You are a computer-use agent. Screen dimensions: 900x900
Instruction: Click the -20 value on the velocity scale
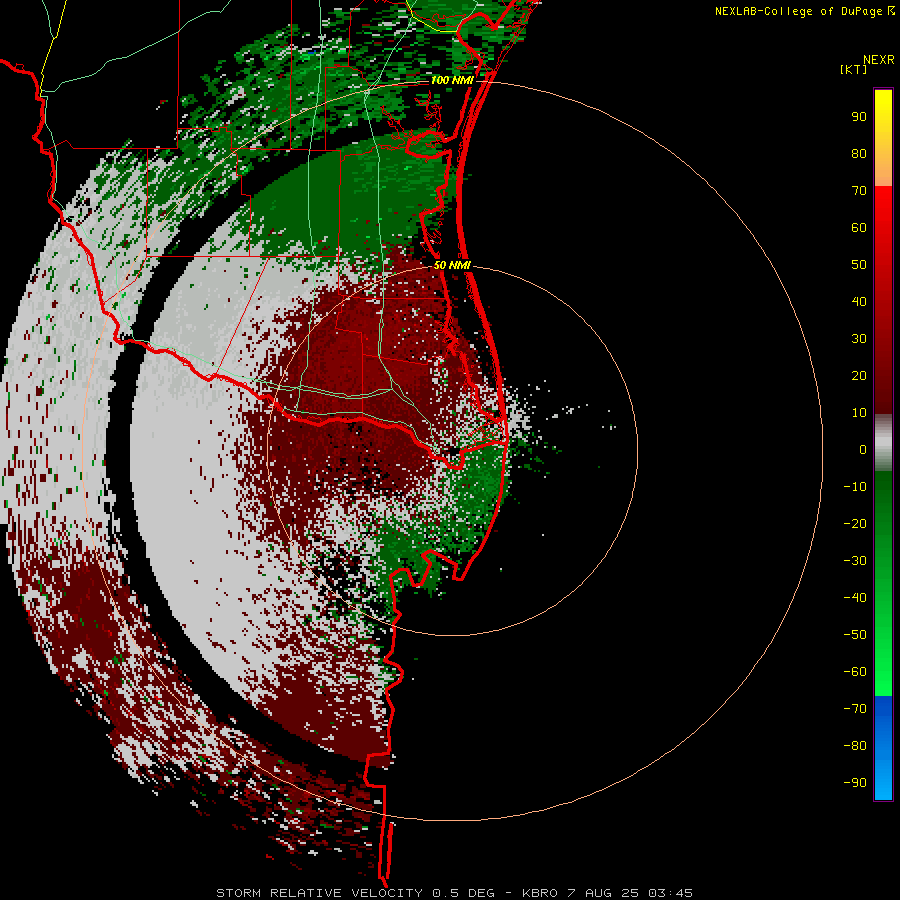855,524
